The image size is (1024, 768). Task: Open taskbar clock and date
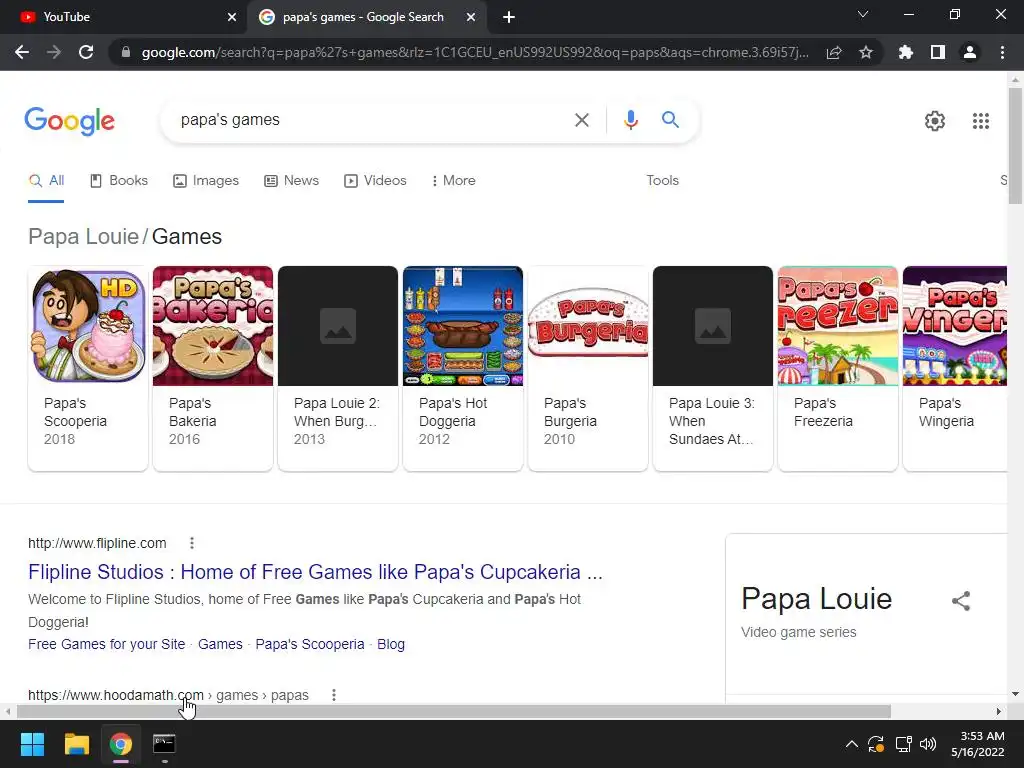978,744
